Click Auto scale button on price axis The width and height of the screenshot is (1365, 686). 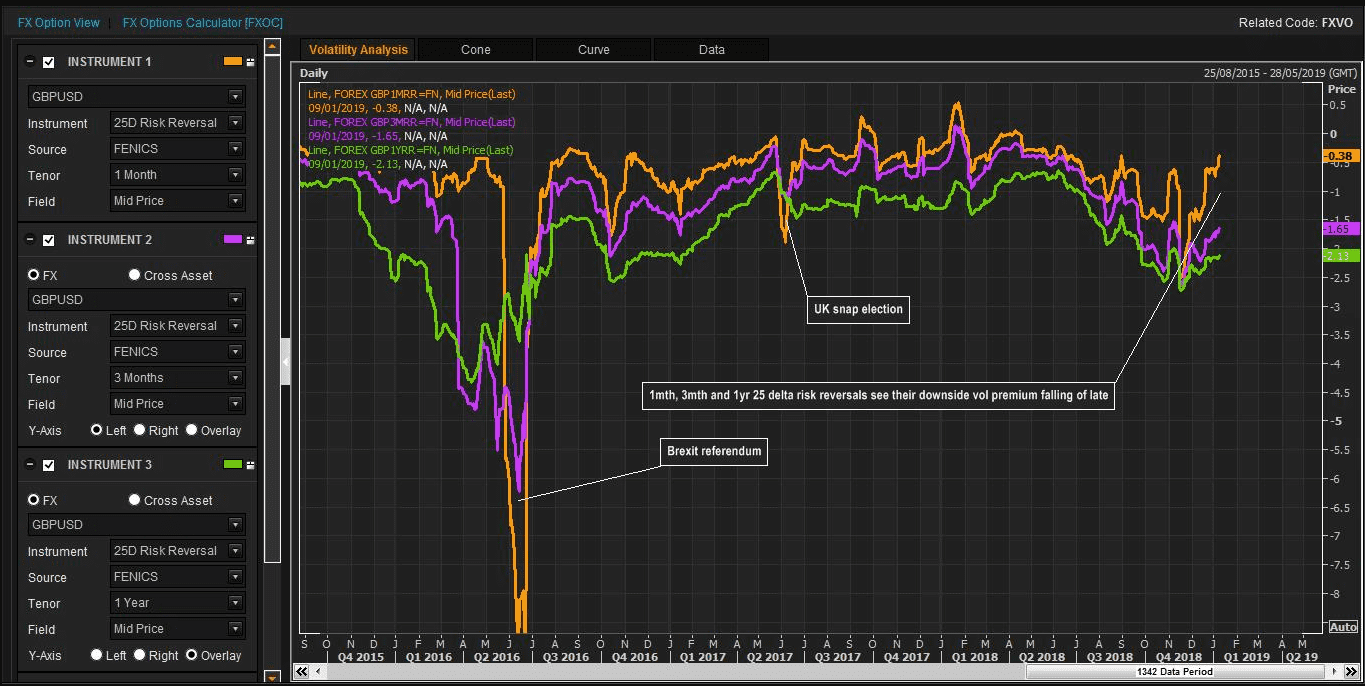(1343, 627)
